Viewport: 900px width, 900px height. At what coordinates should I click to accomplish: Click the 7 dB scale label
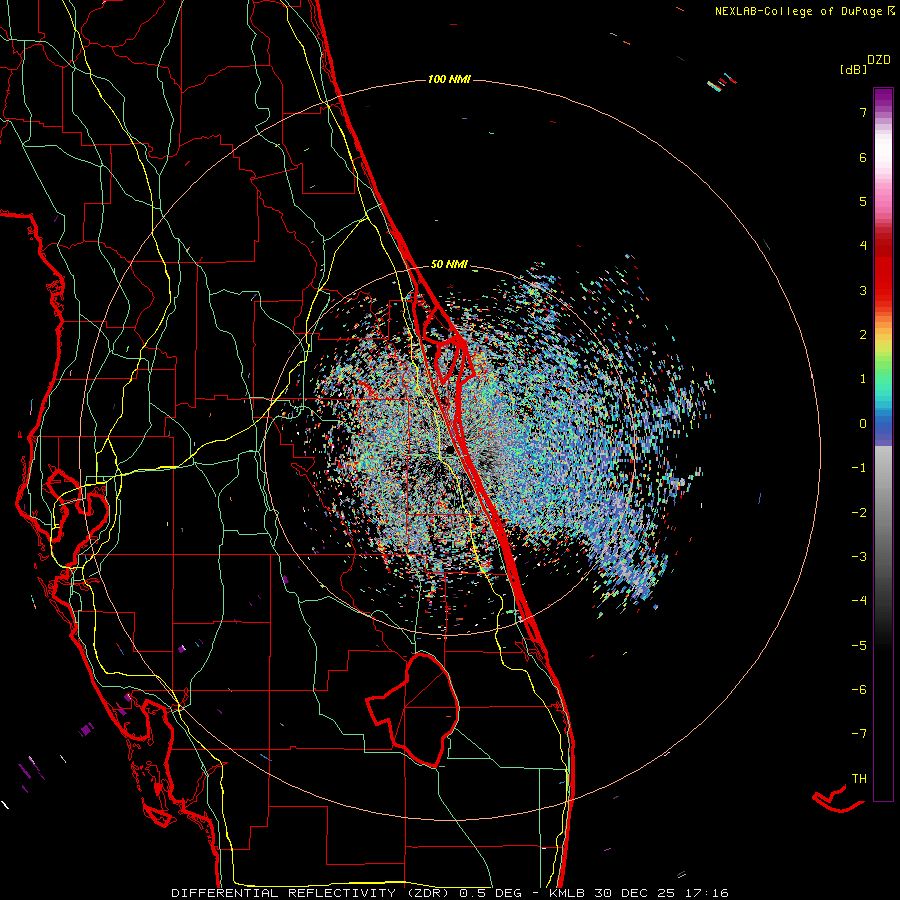(x=863, y=112)
